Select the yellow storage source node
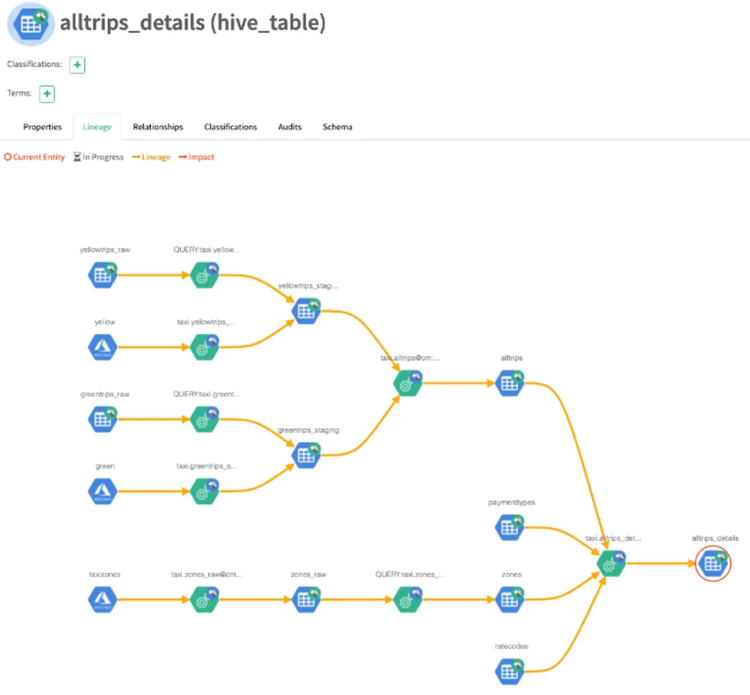The image size is (750, 695). click(103, 347)
